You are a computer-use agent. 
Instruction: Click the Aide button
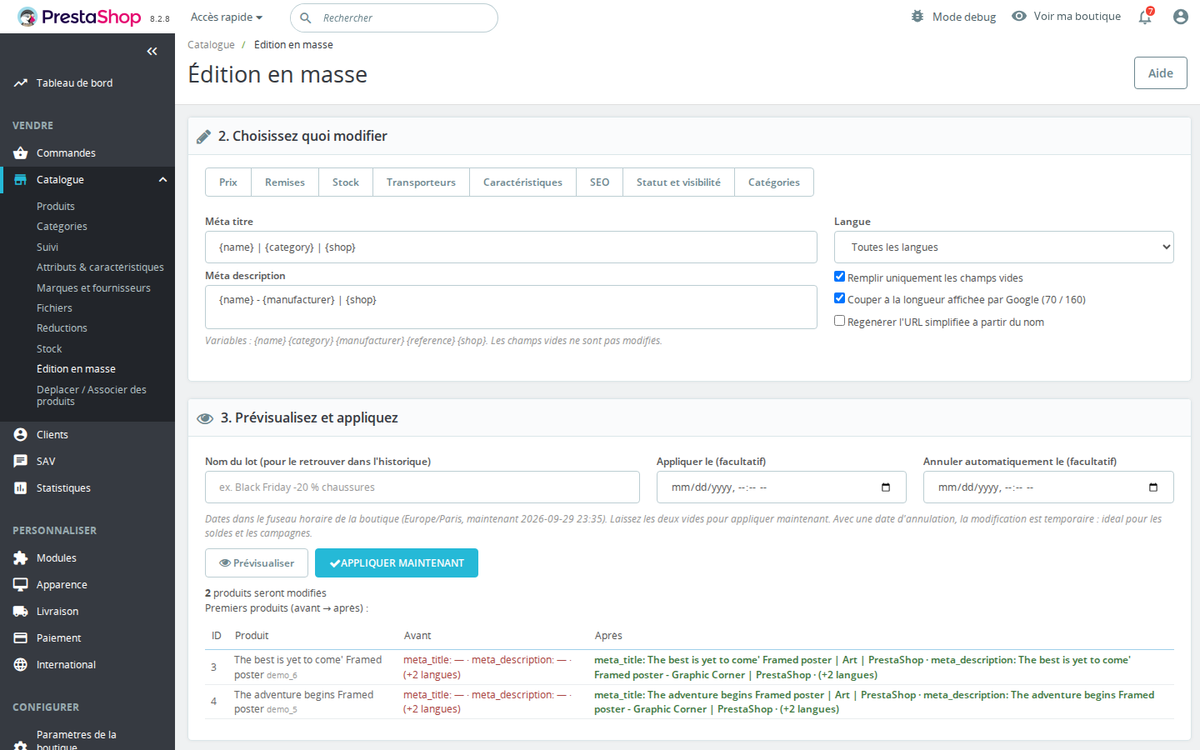[1160, 73]
